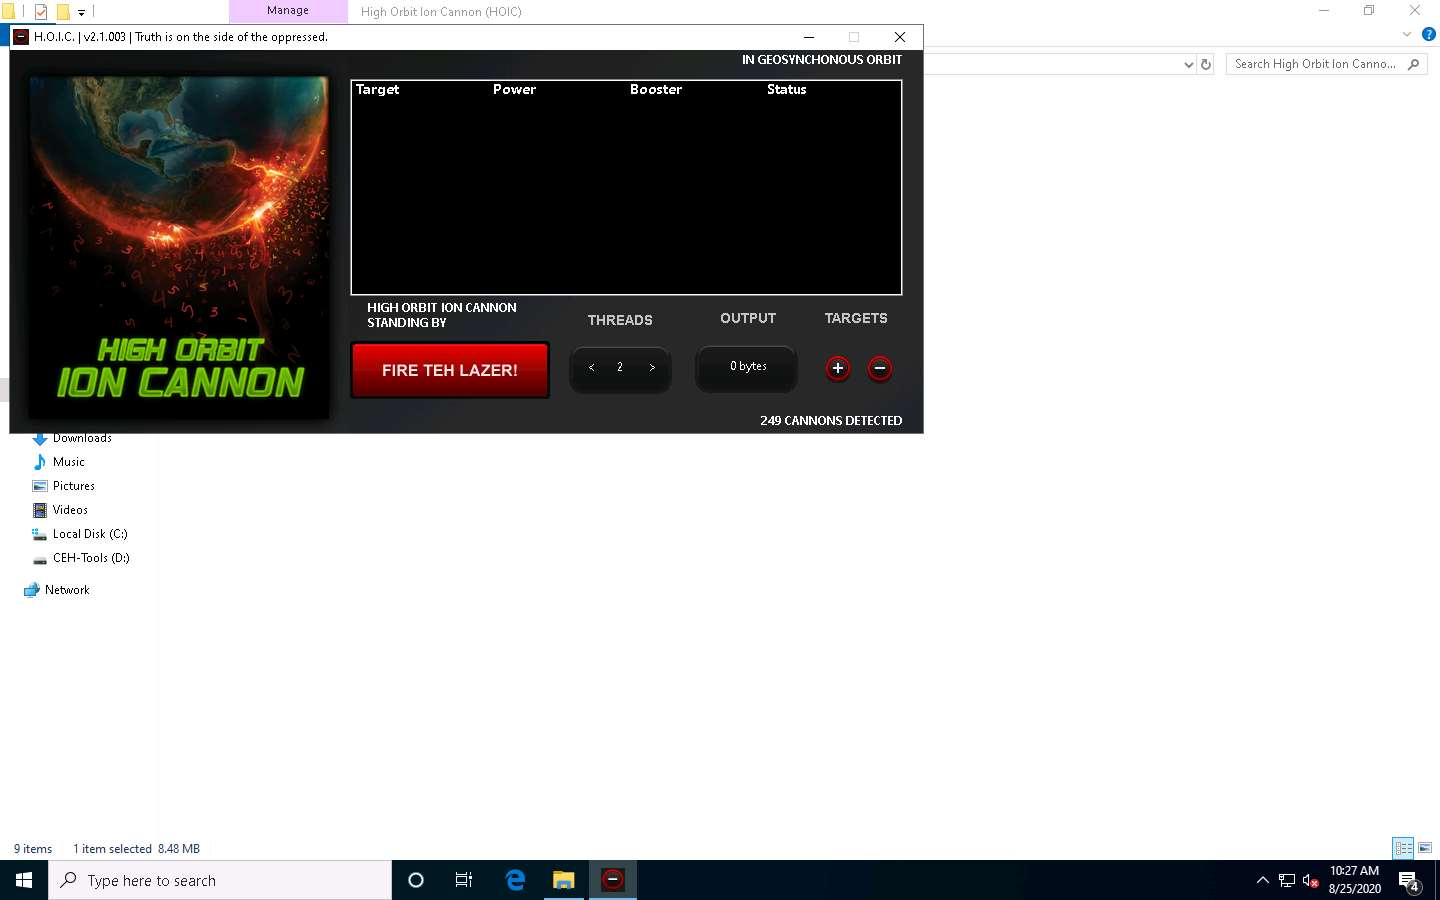Click the HOIC taskbar icon
Viewport: 1440px width, 900px height.
pyautogui.click(x=613, y=880)
